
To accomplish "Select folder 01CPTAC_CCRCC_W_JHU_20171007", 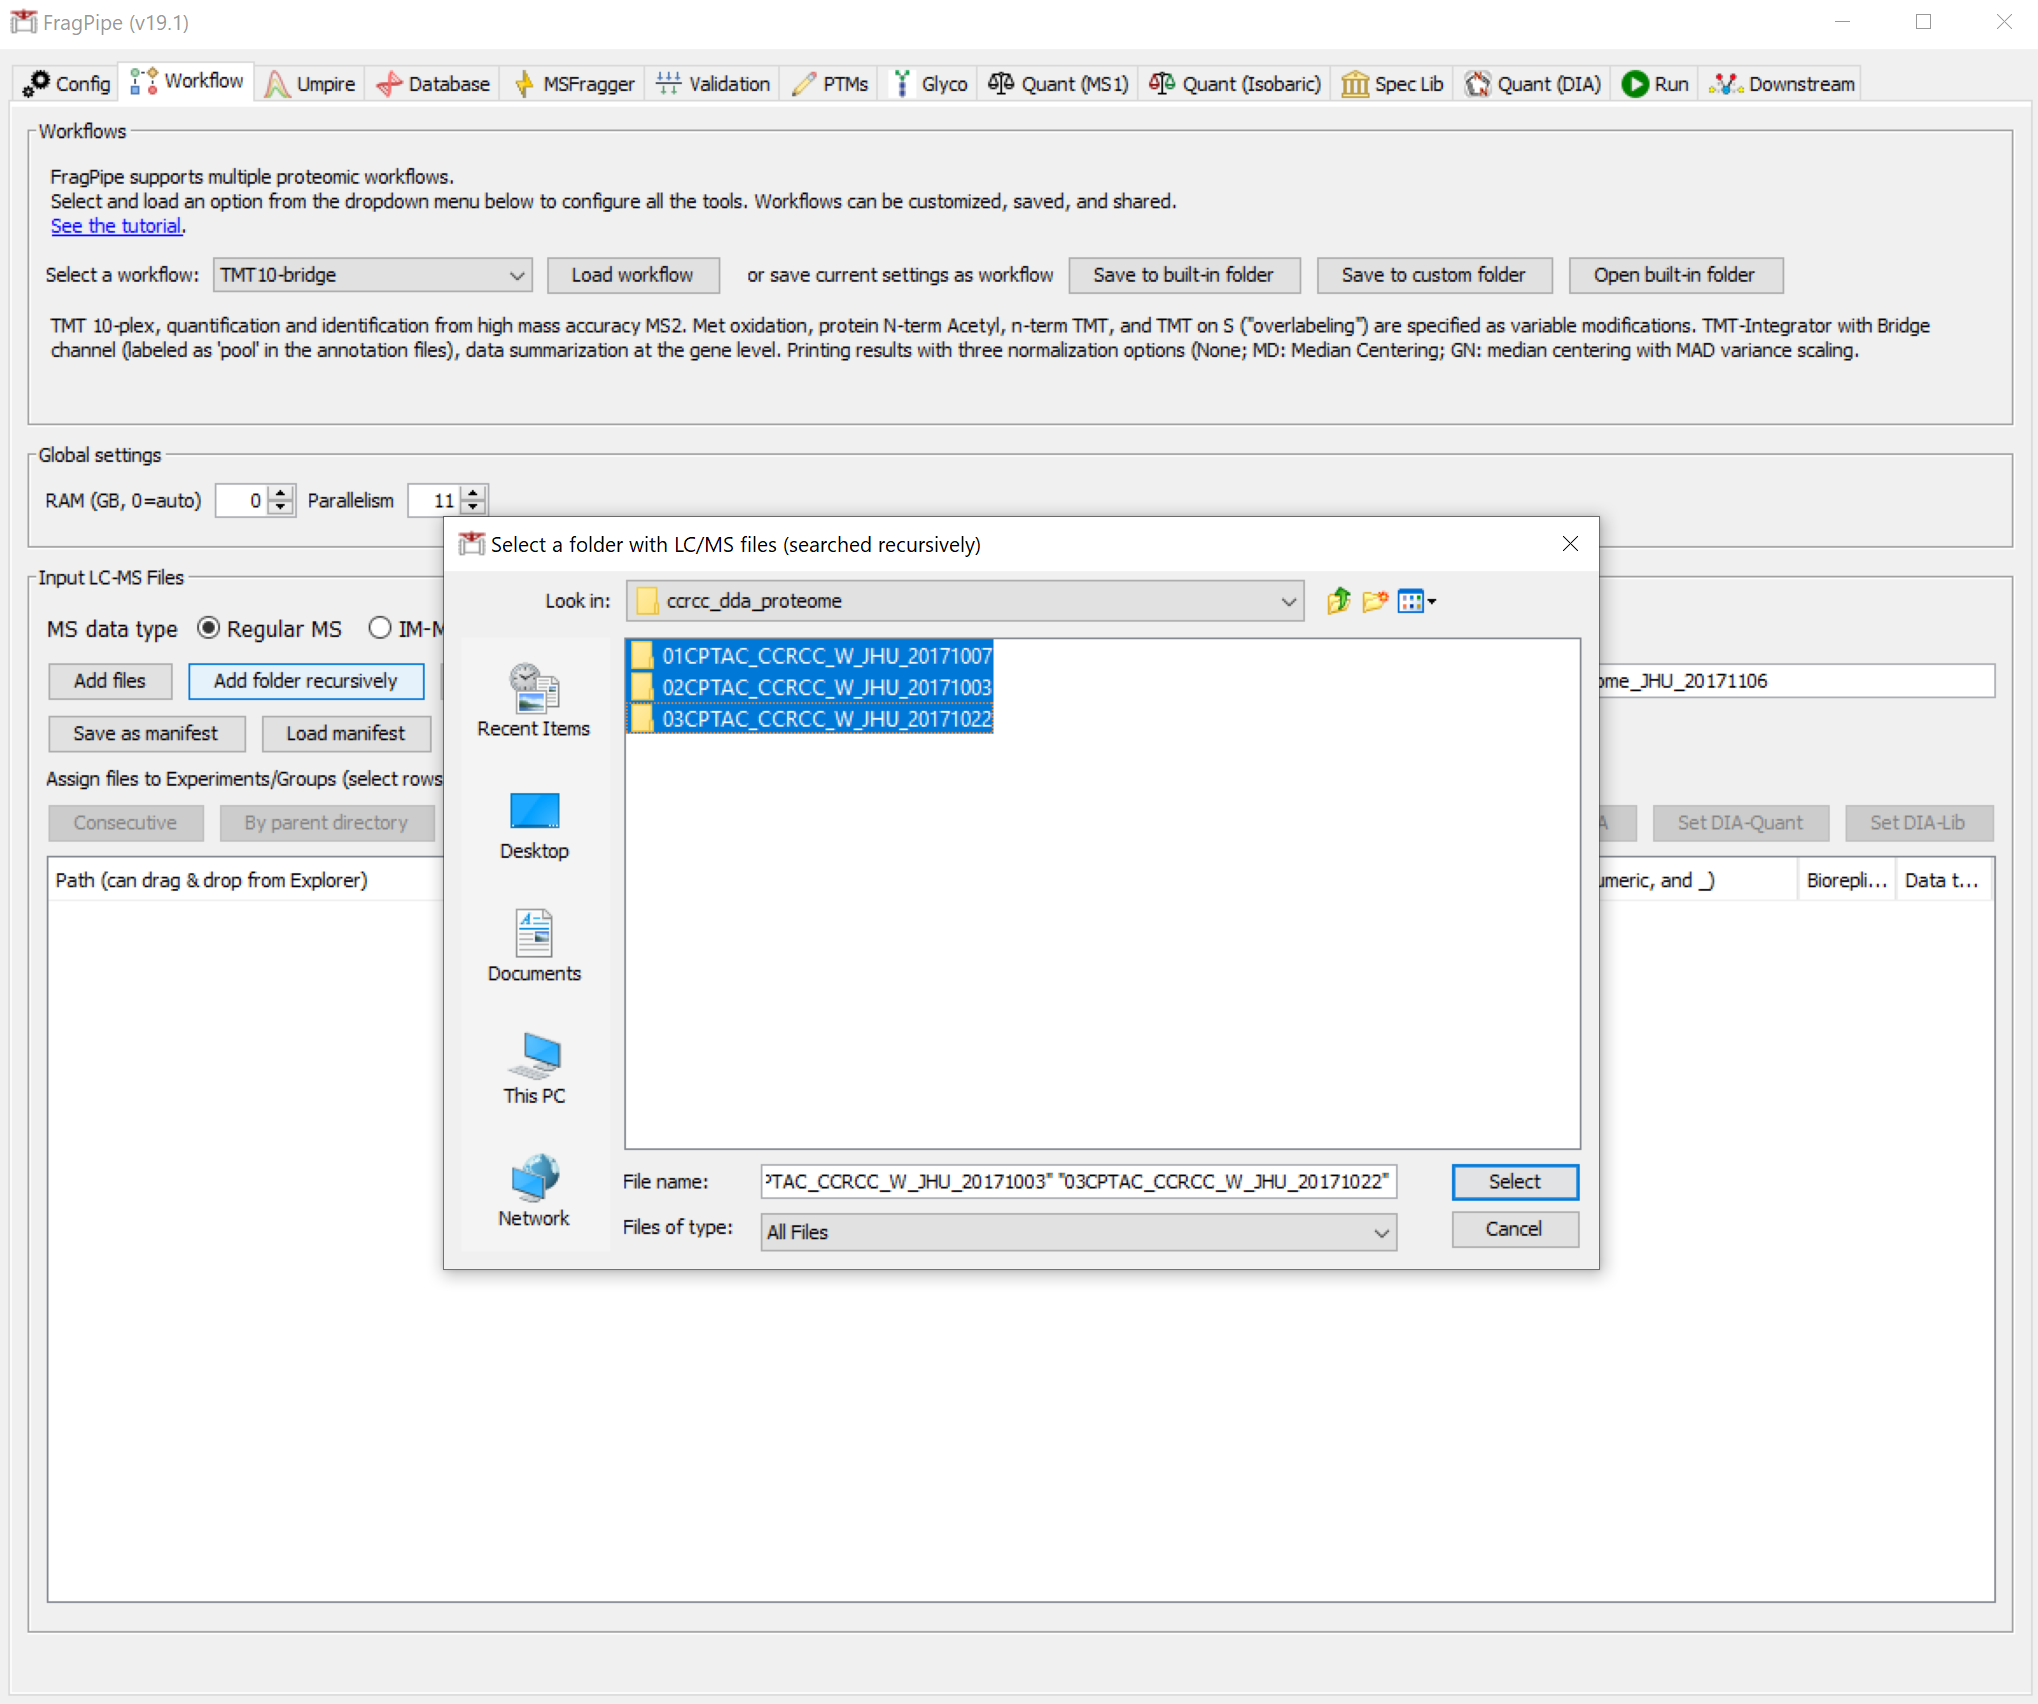I will coord(826,656).
